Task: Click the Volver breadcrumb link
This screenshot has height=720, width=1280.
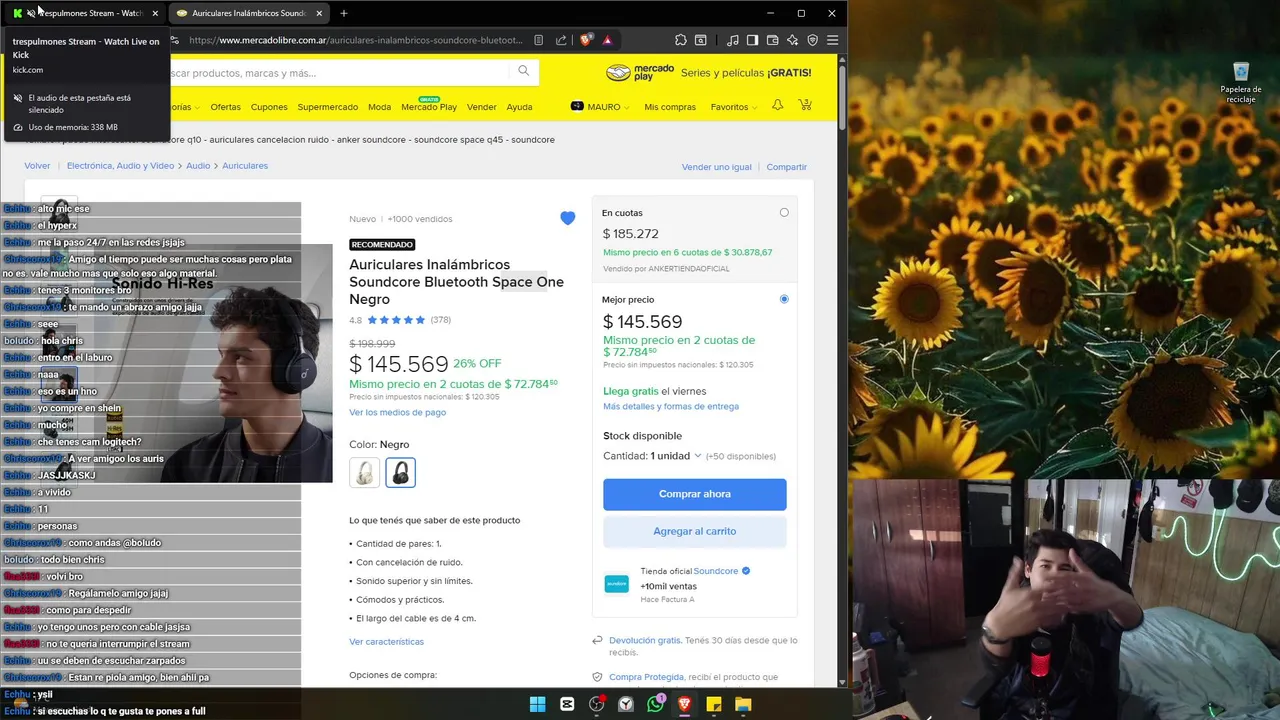Action: coord(37,166)
